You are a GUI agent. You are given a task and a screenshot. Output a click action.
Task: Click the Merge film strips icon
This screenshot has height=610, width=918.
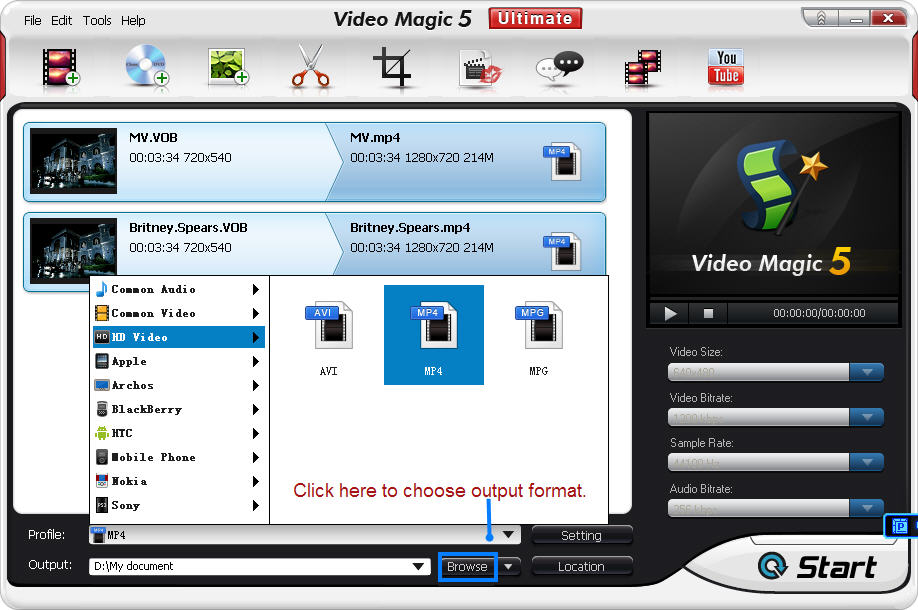tap(643, 68)
